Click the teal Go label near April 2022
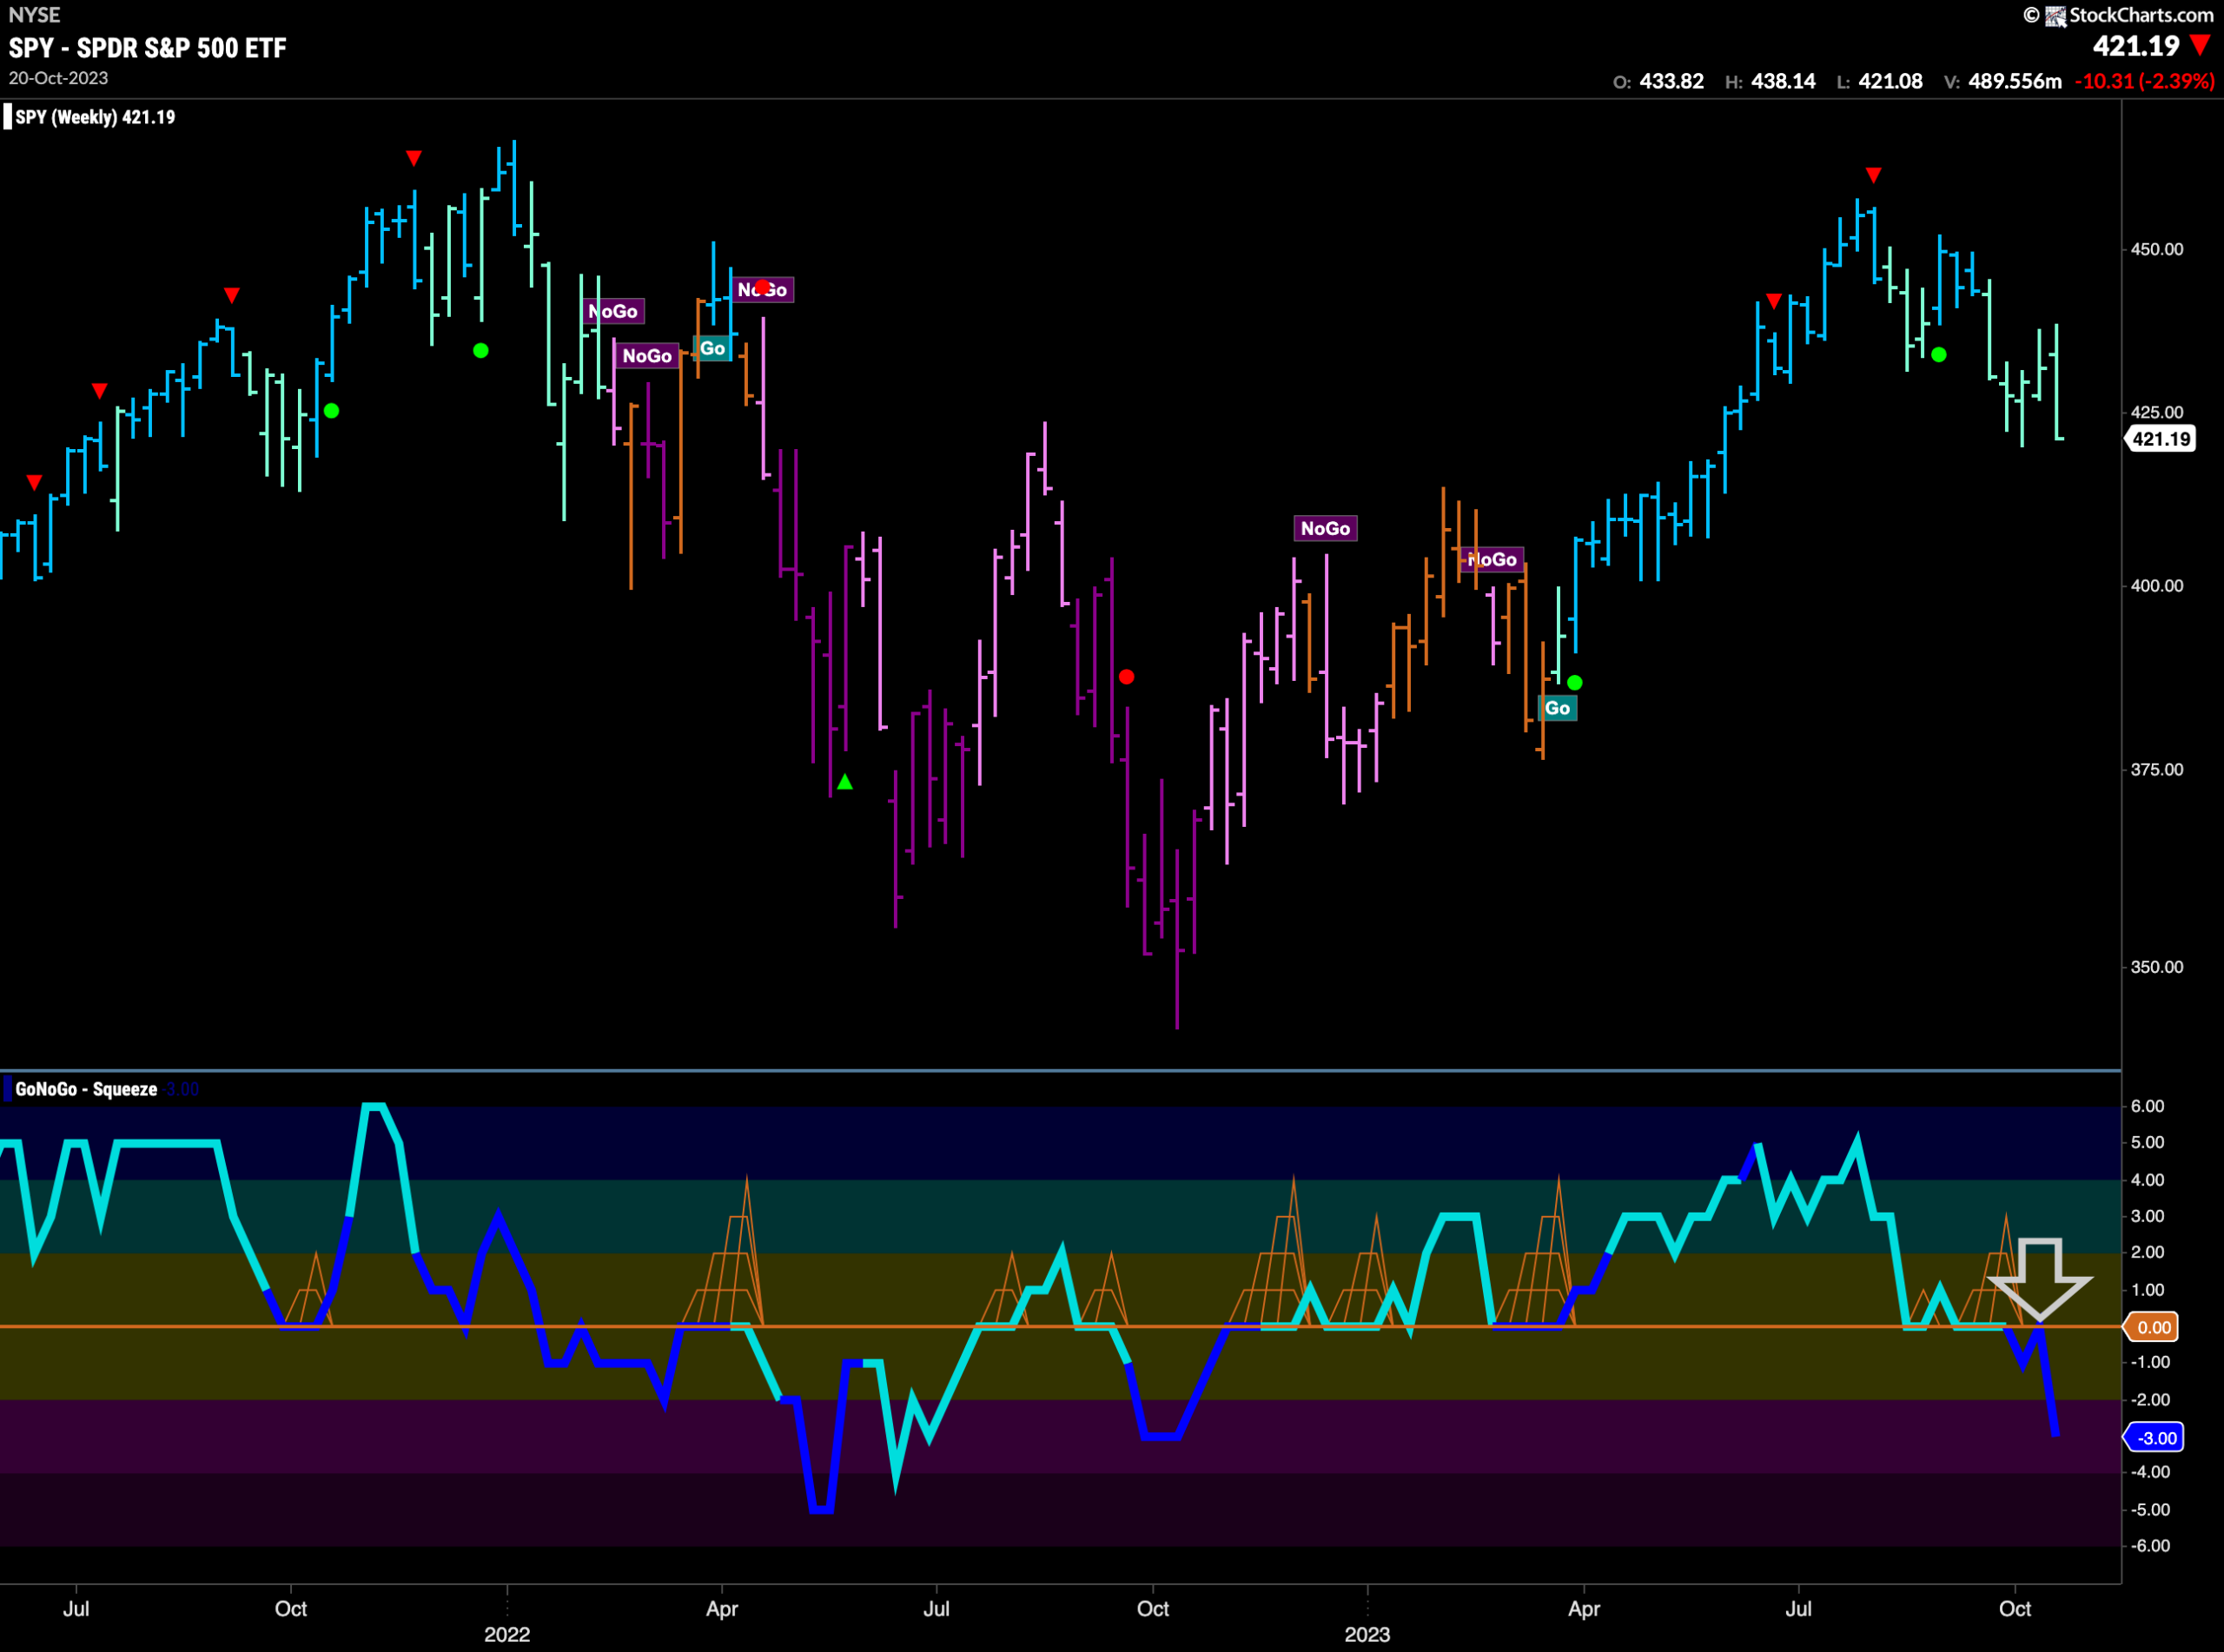The height and width of the screenshot is (1652, 2224). coord(712,348)
